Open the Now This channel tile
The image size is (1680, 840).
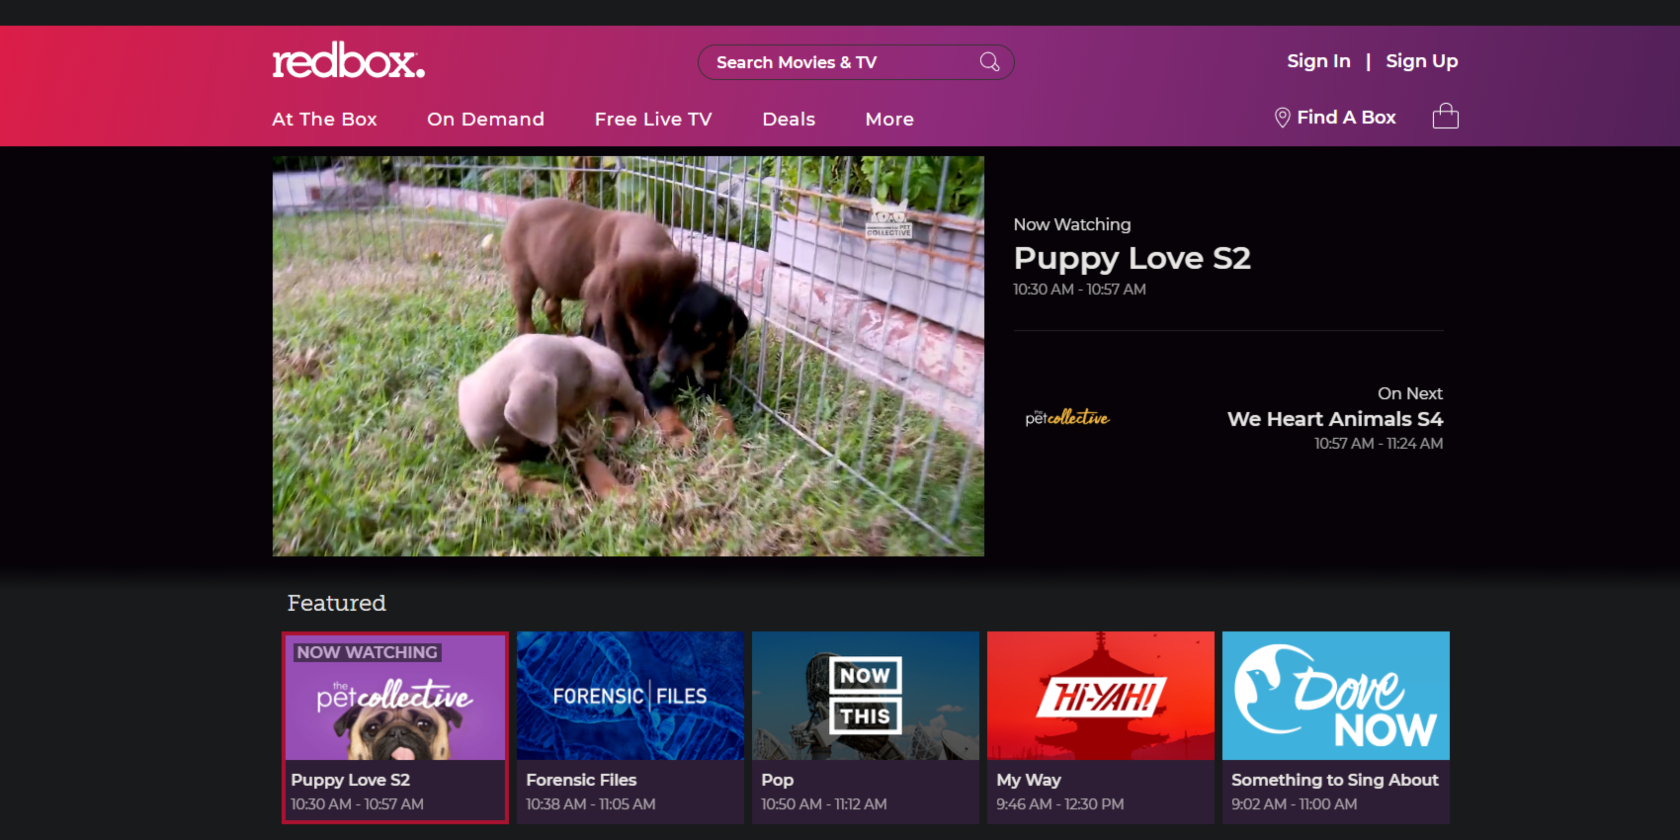(865, 726)
